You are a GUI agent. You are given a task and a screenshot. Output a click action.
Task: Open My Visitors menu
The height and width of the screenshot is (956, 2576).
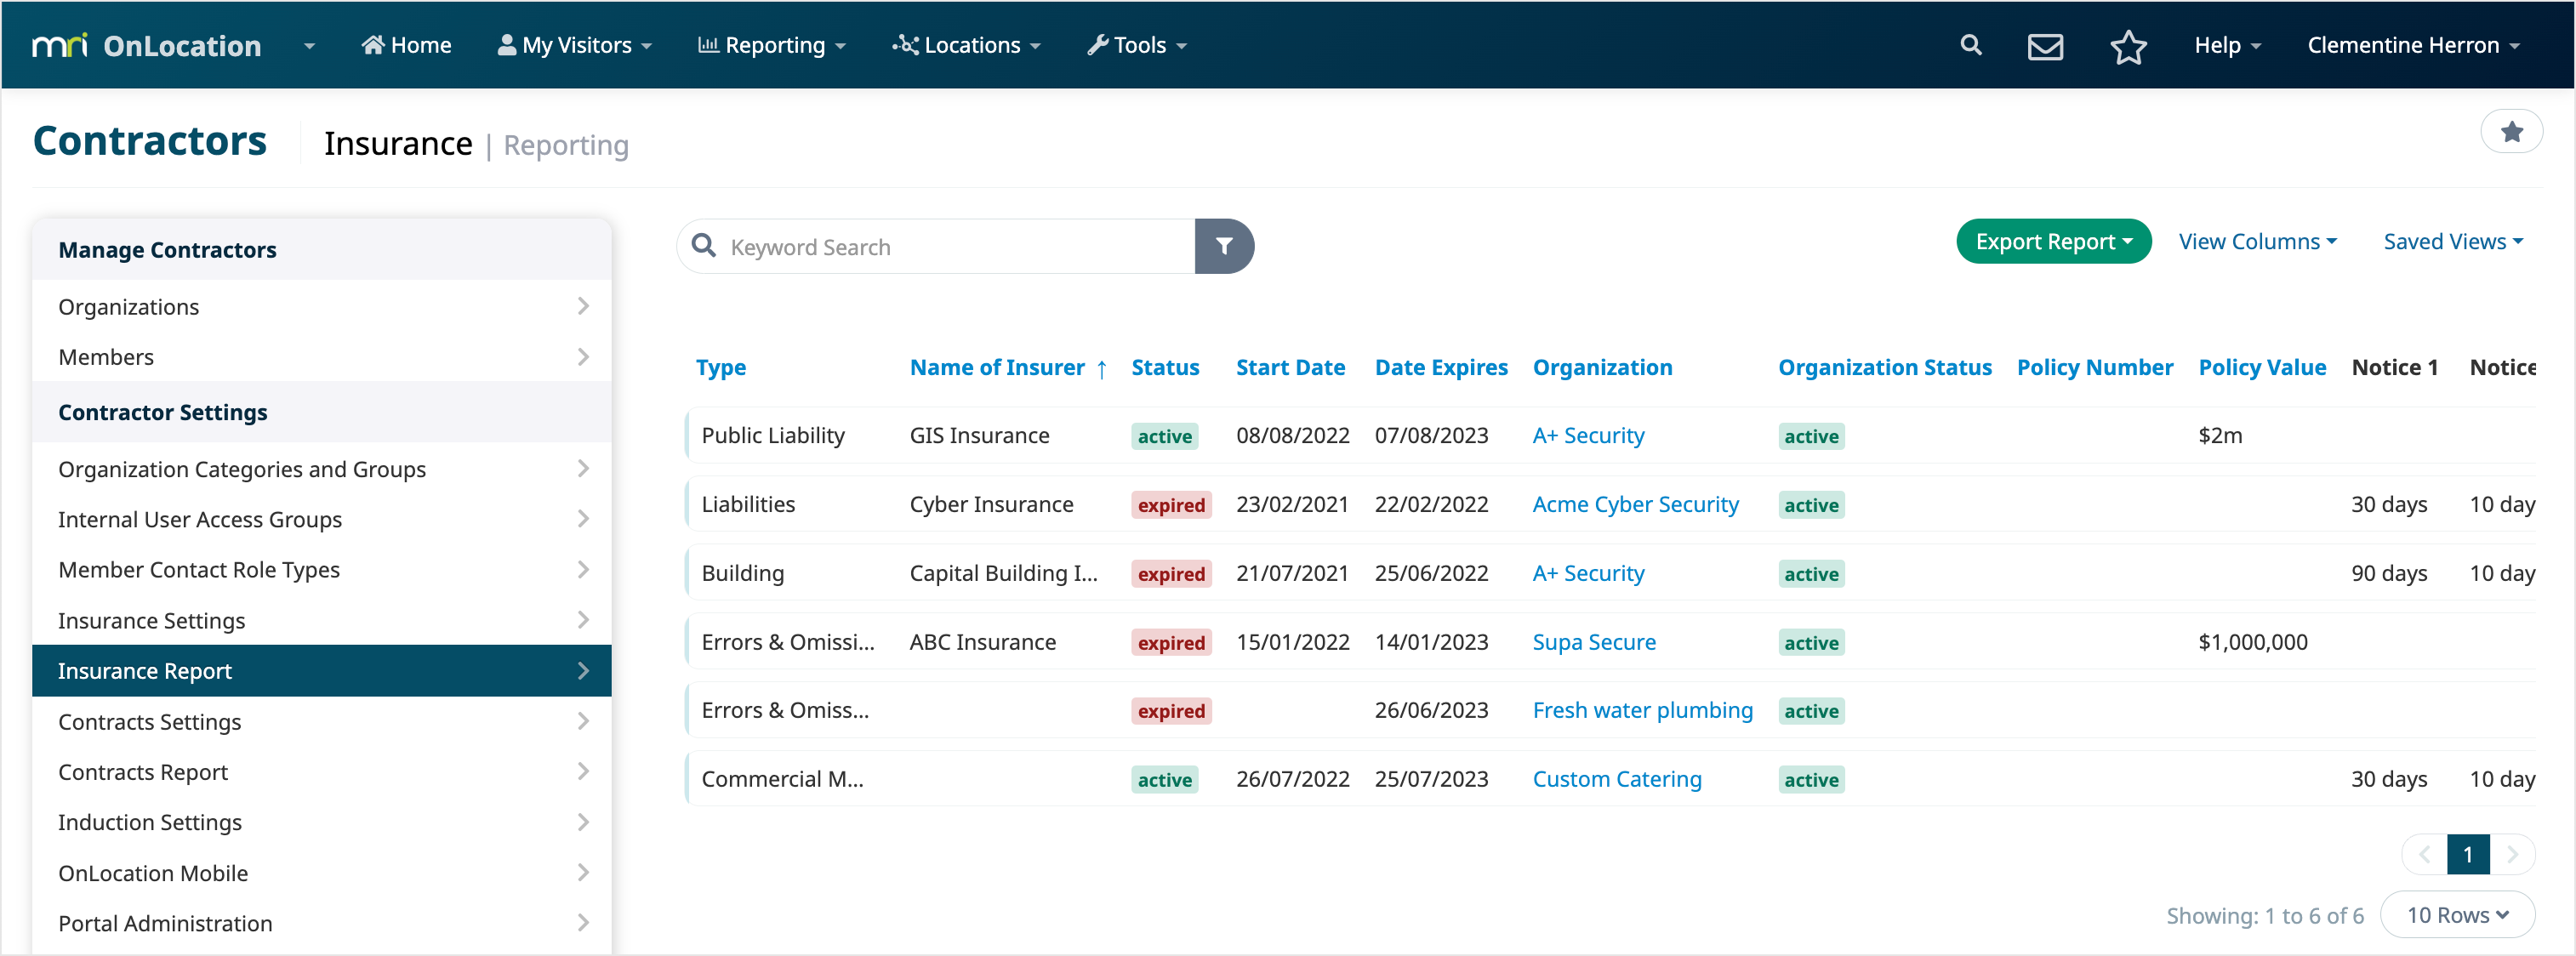[575, 45]
